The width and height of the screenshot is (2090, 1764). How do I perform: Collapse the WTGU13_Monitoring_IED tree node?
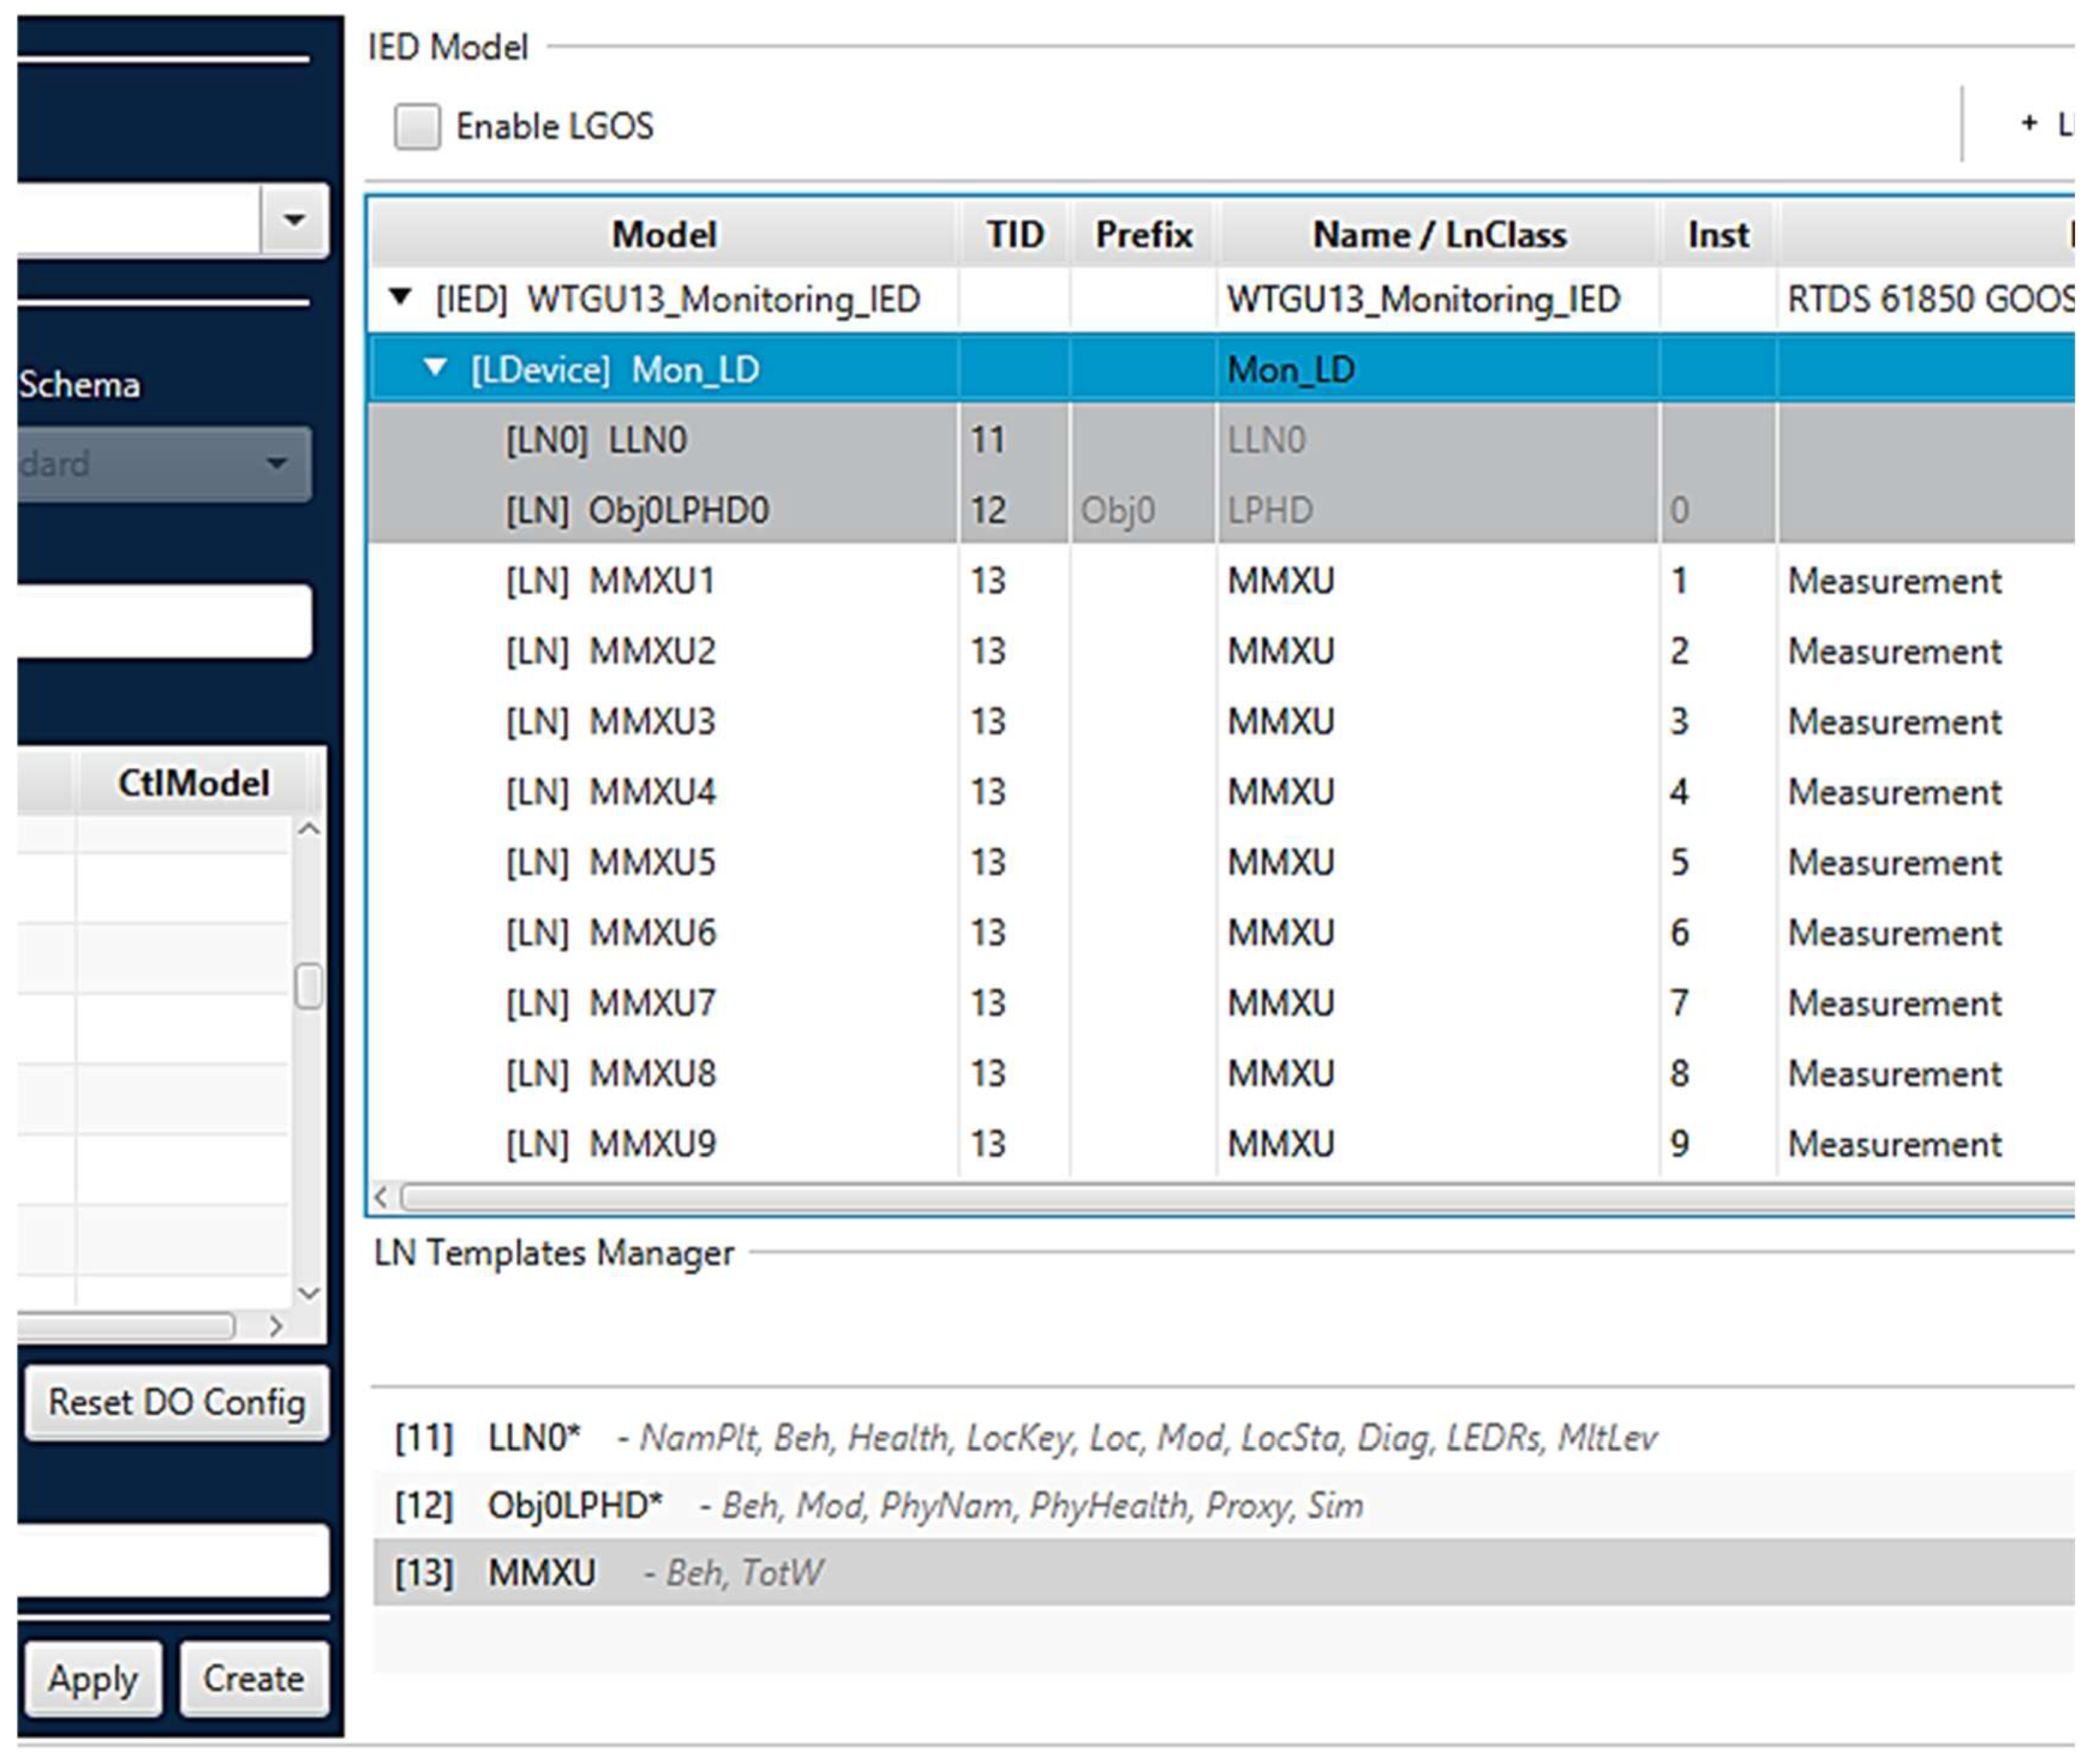[400, 297]
